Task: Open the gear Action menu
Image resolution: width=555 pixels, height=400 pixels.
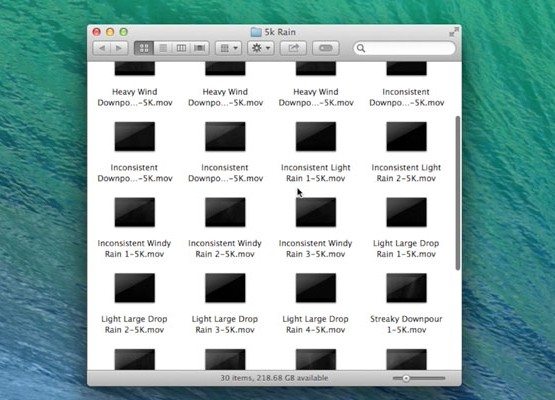Action: (x=261, y=48)
